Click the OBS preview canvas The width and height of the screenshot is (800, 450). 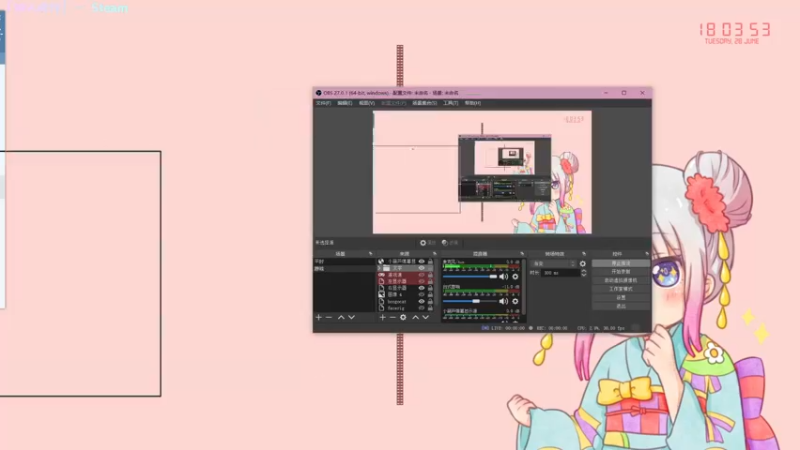point(482,172)
